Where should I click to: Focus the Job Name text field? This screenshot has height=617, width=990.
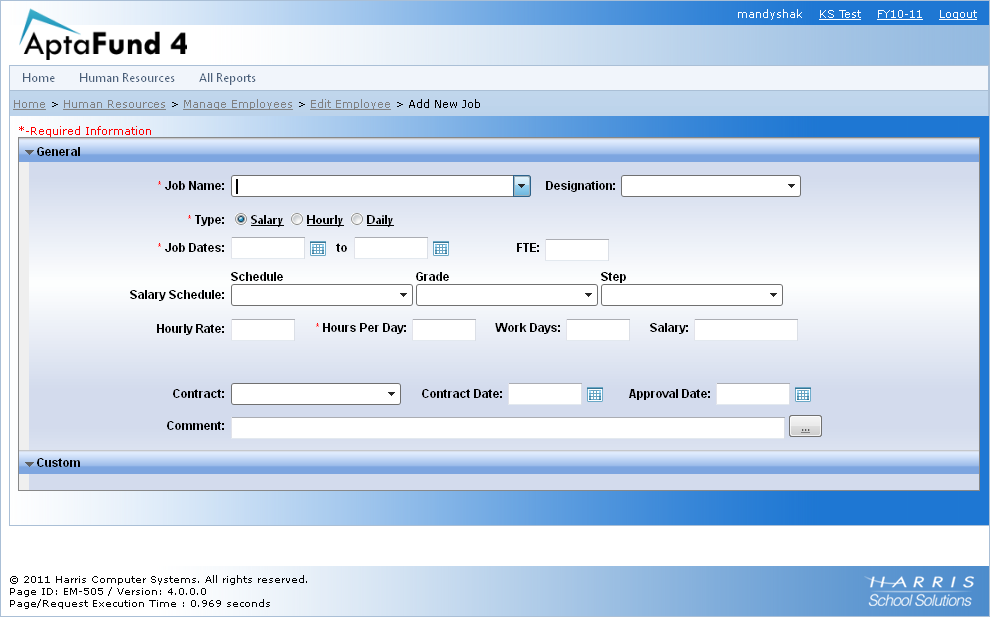coord(373,186)
